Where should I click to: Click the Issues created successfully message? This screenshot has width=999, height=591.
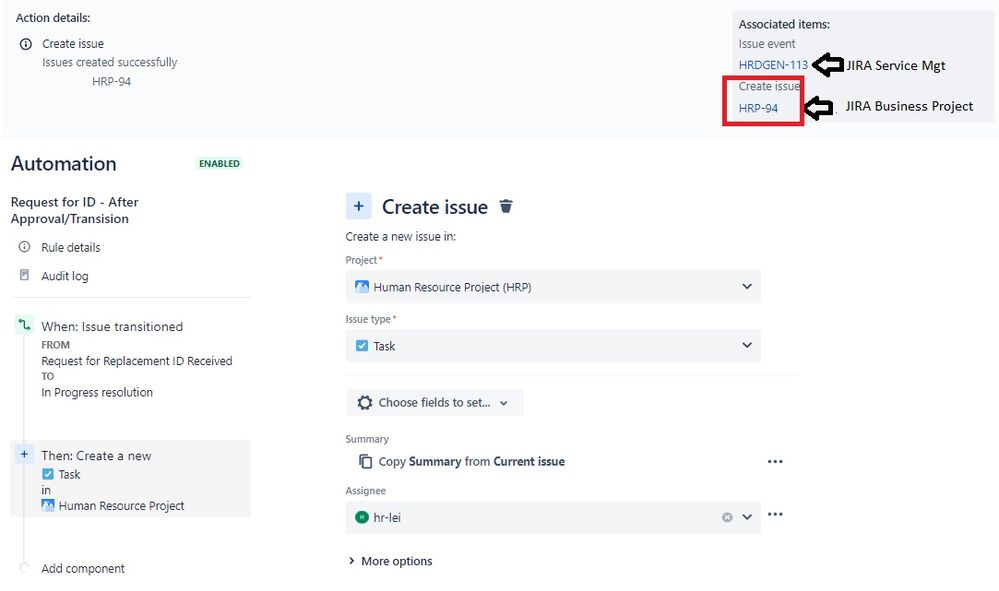[110, 62]
